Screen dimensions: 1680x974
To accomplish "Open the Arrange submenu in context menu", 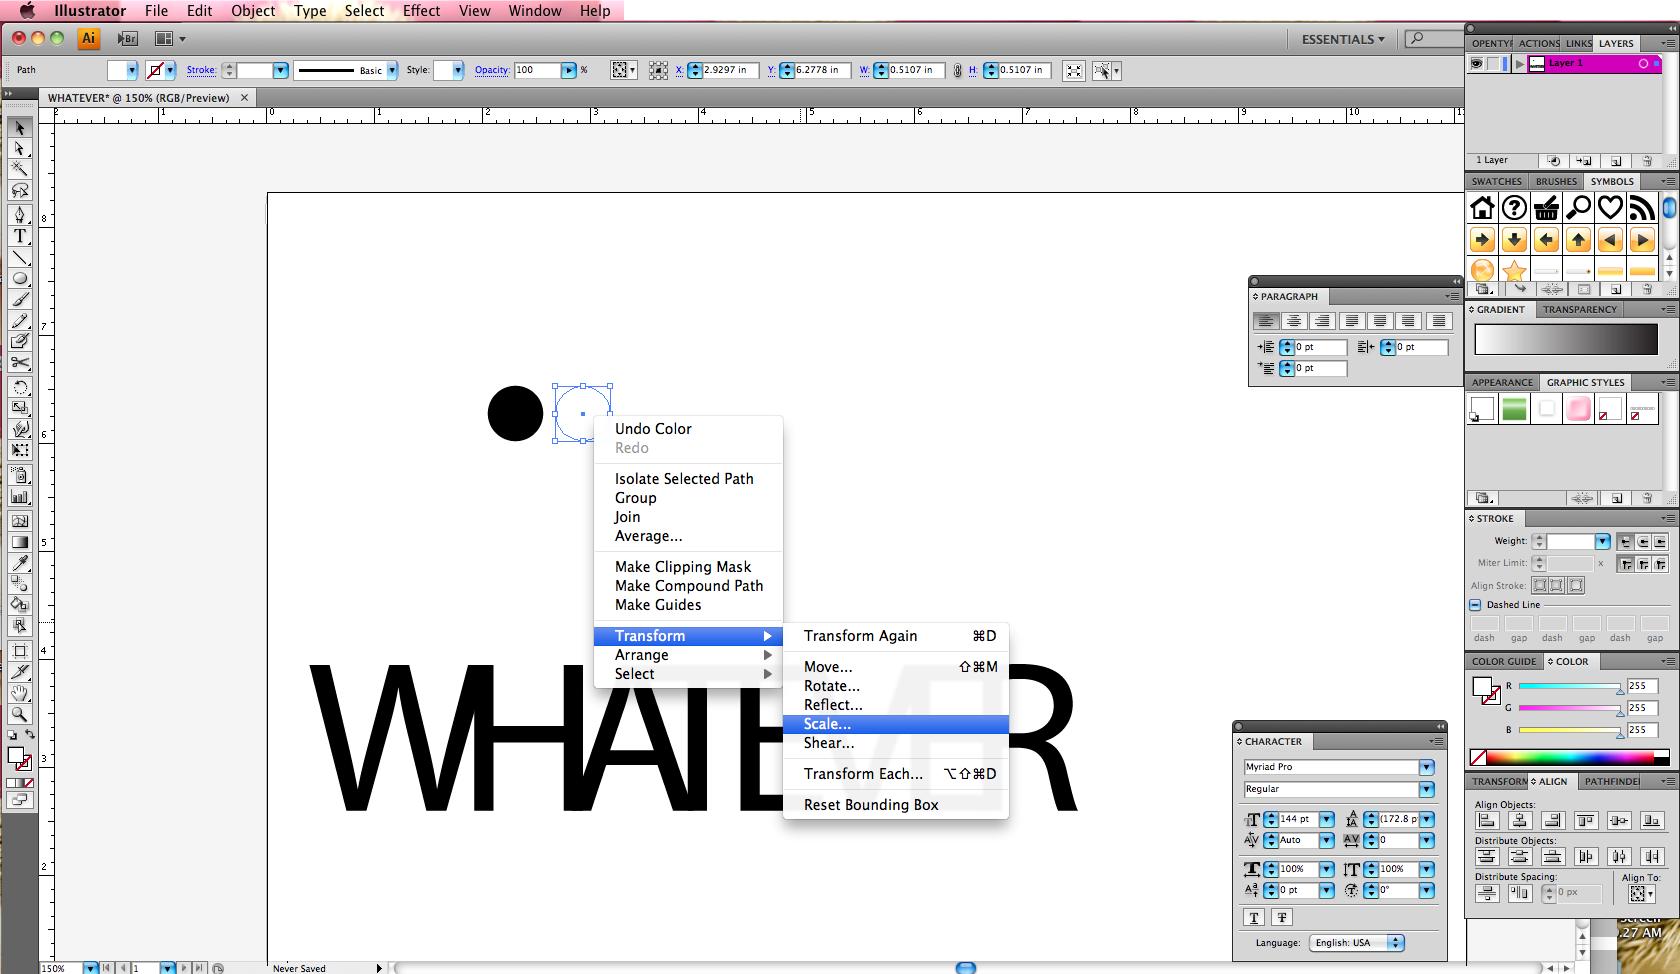I will [688, 655].
